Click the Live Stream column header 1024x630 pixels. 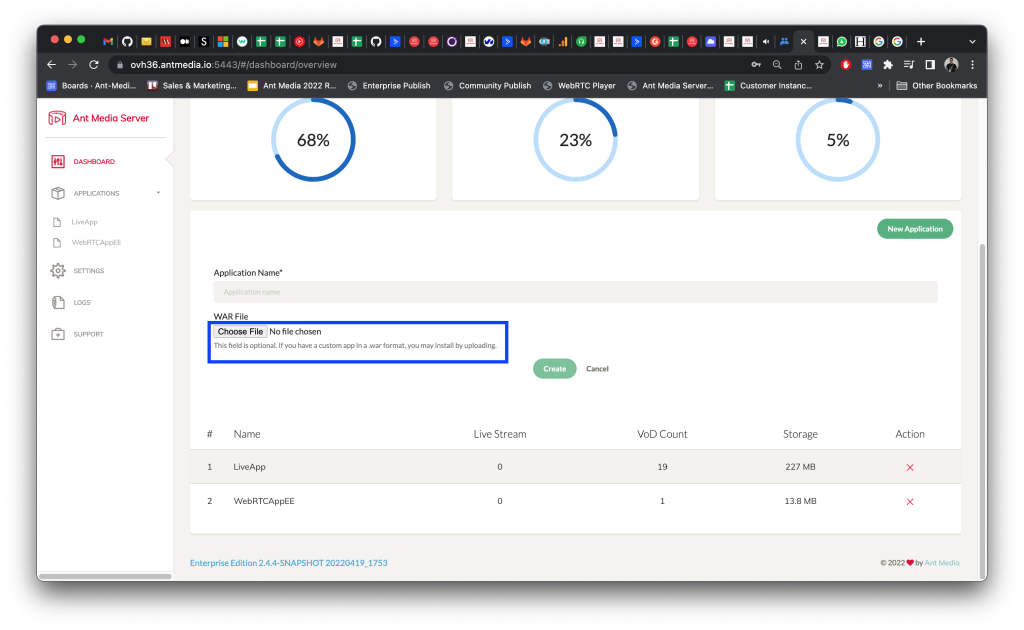click(500, 434)
